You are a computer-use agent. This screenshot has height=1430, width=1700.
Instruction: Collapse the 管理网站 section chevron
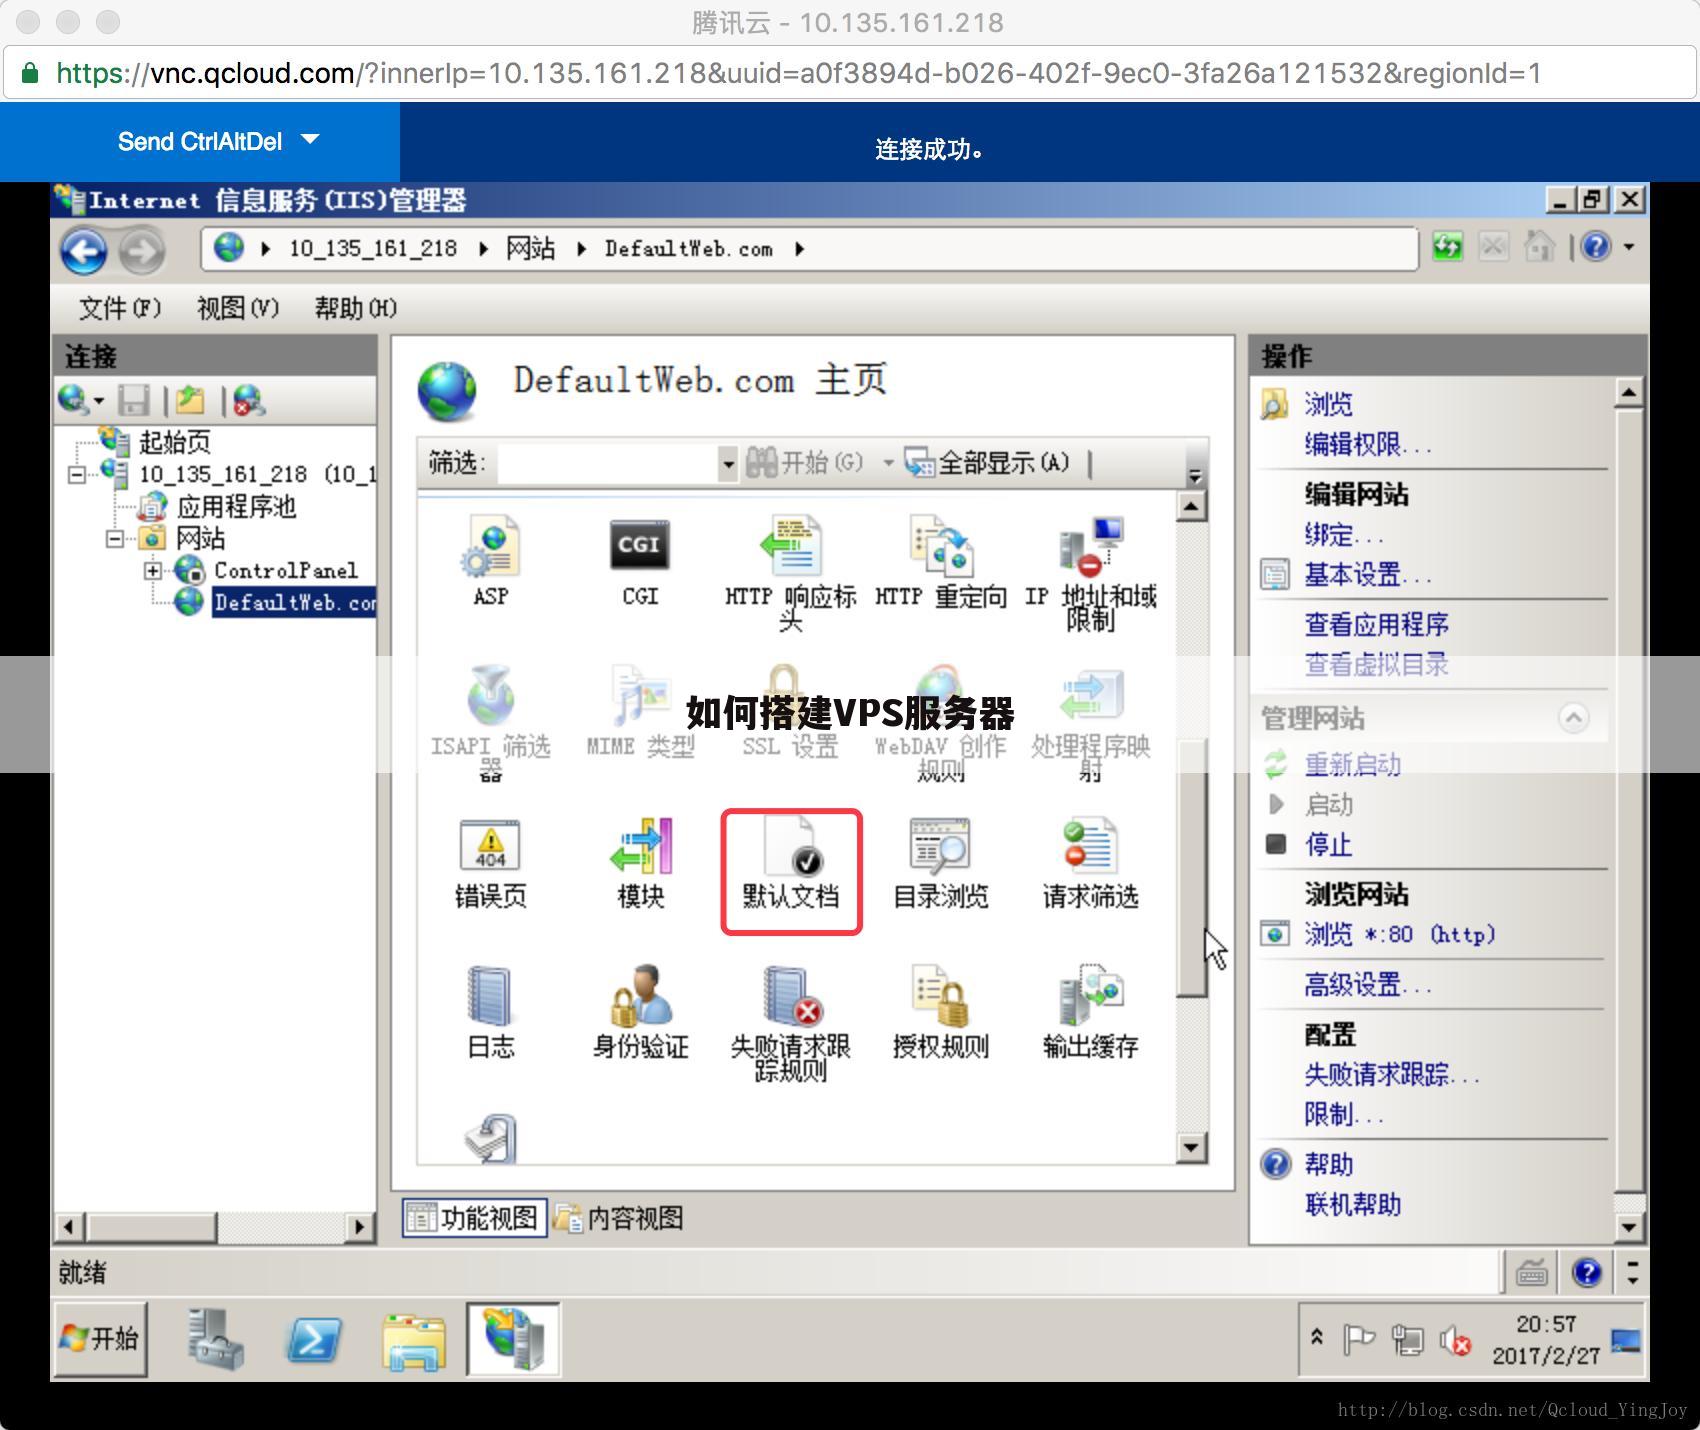point(1573,717)
